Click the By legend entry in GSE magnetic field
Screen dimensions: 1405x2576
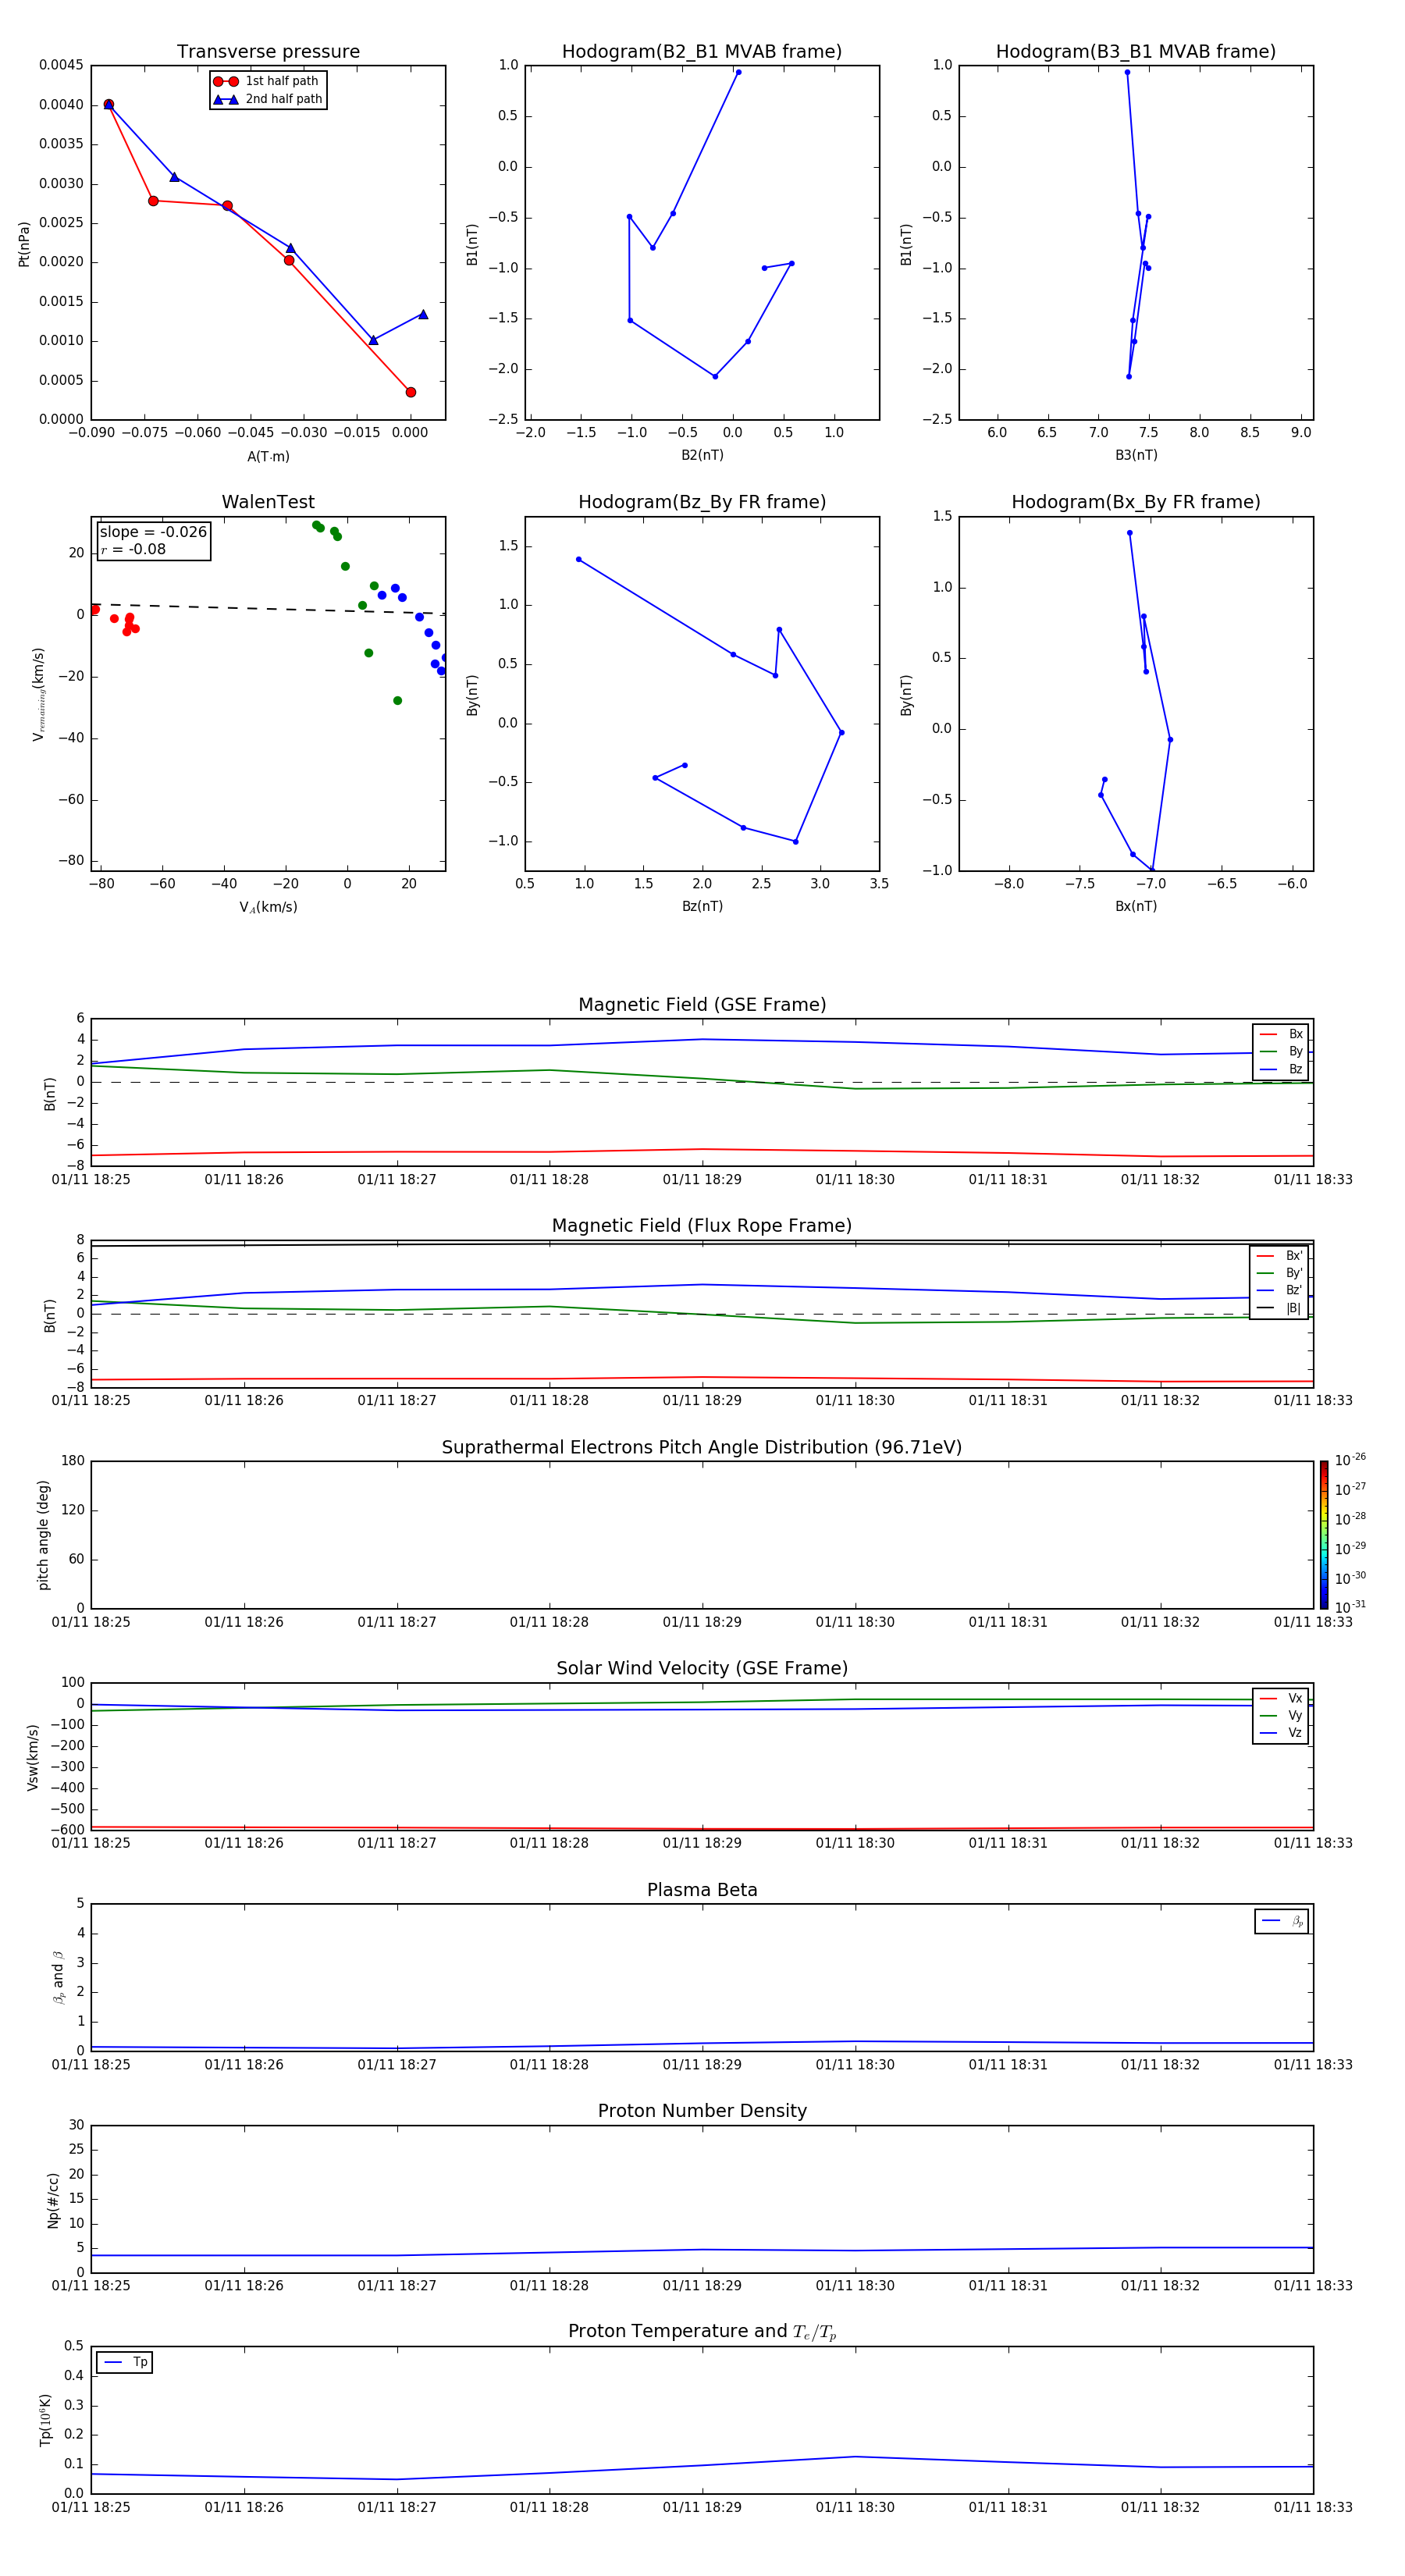click(x=1281, y=1052)
